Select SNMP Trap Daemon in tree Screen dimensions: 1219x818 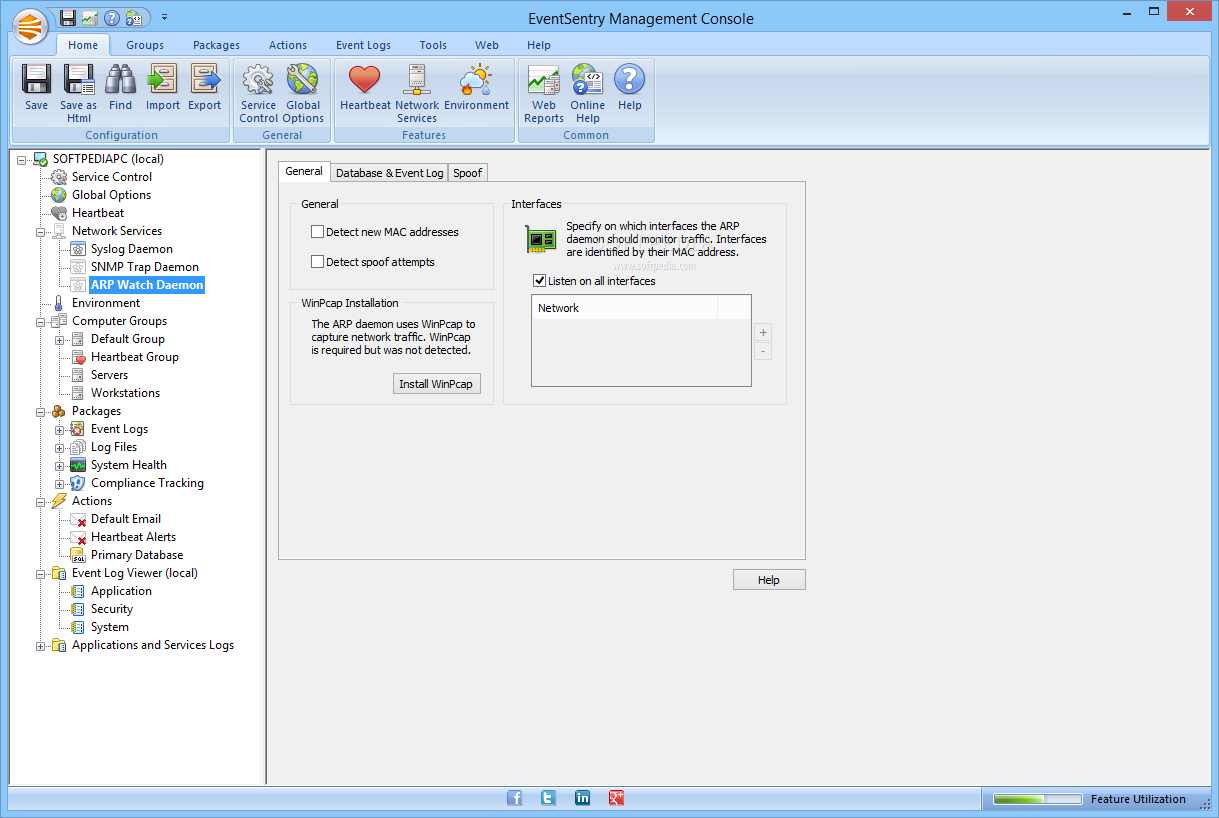(x=145, y=267)
